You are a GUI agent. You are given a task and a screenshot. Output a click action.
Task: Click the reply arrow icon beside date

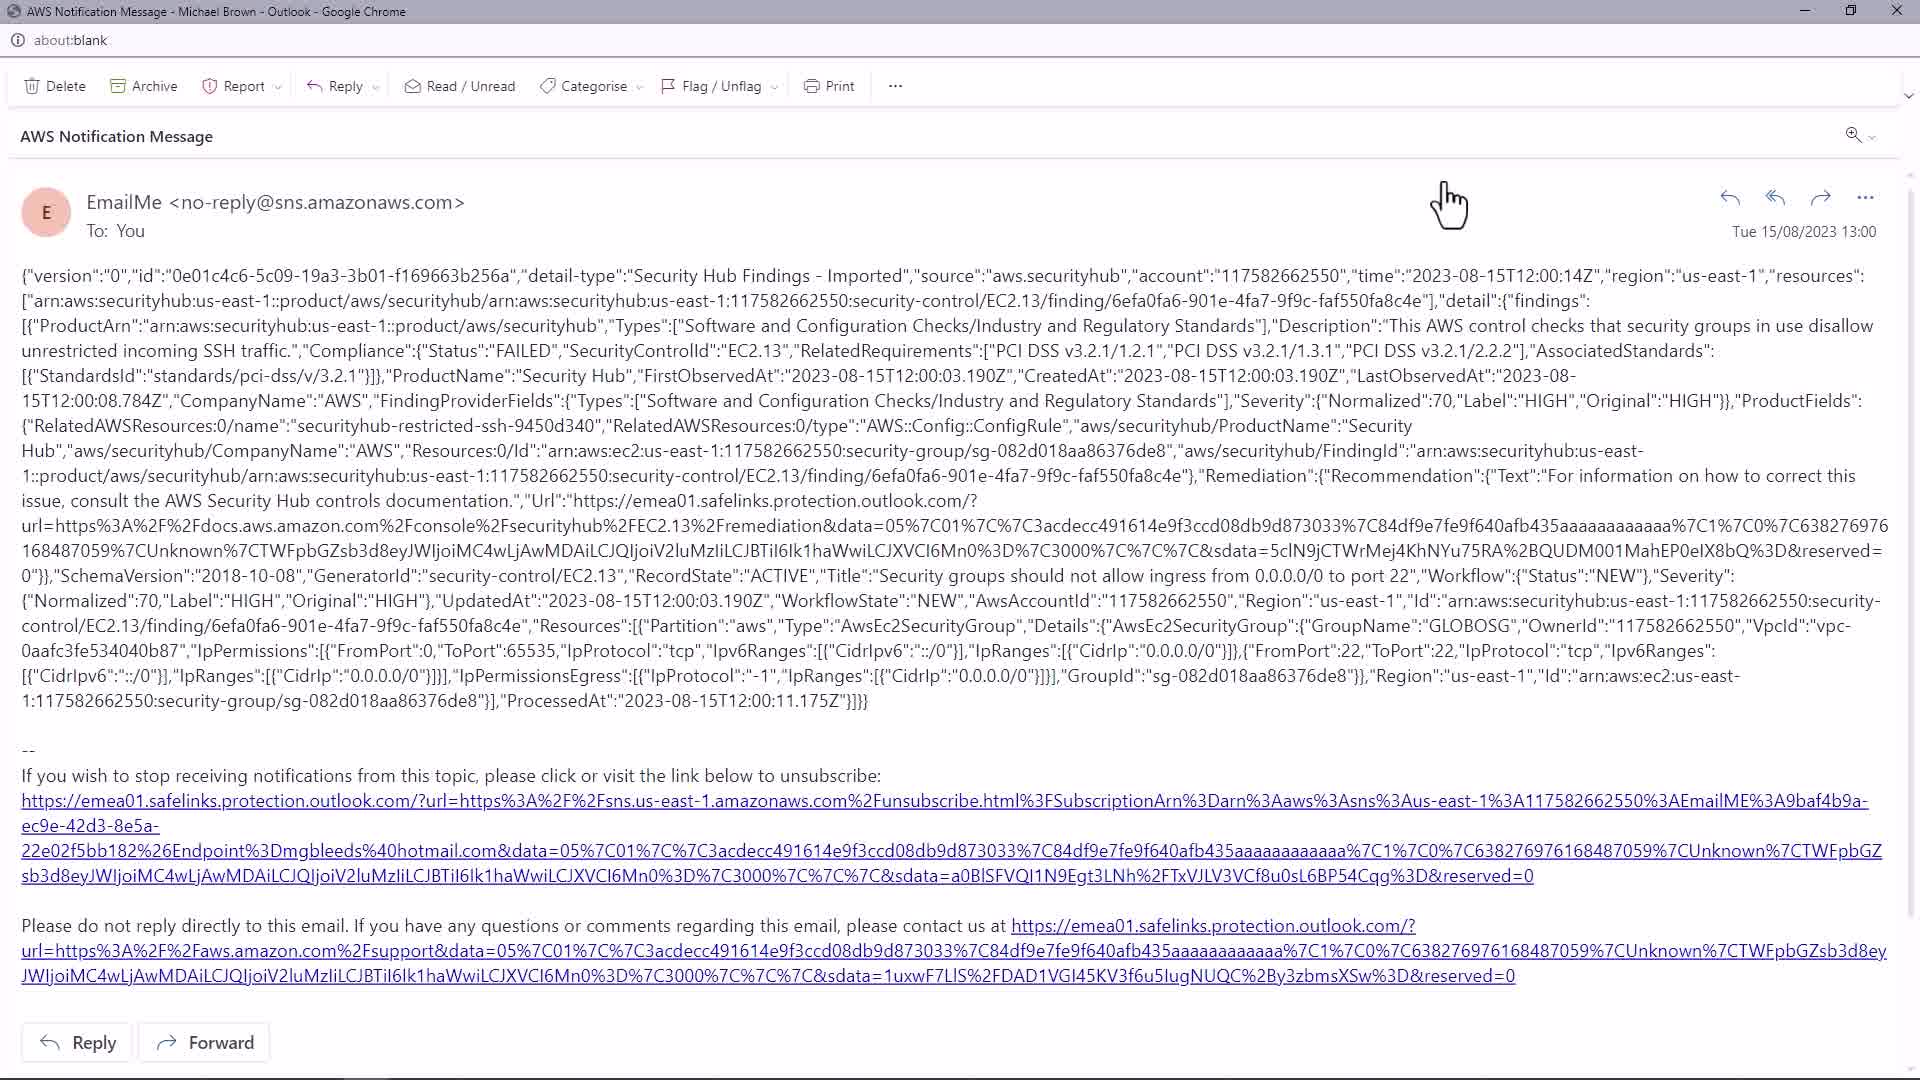click(x=1730, y=198)
